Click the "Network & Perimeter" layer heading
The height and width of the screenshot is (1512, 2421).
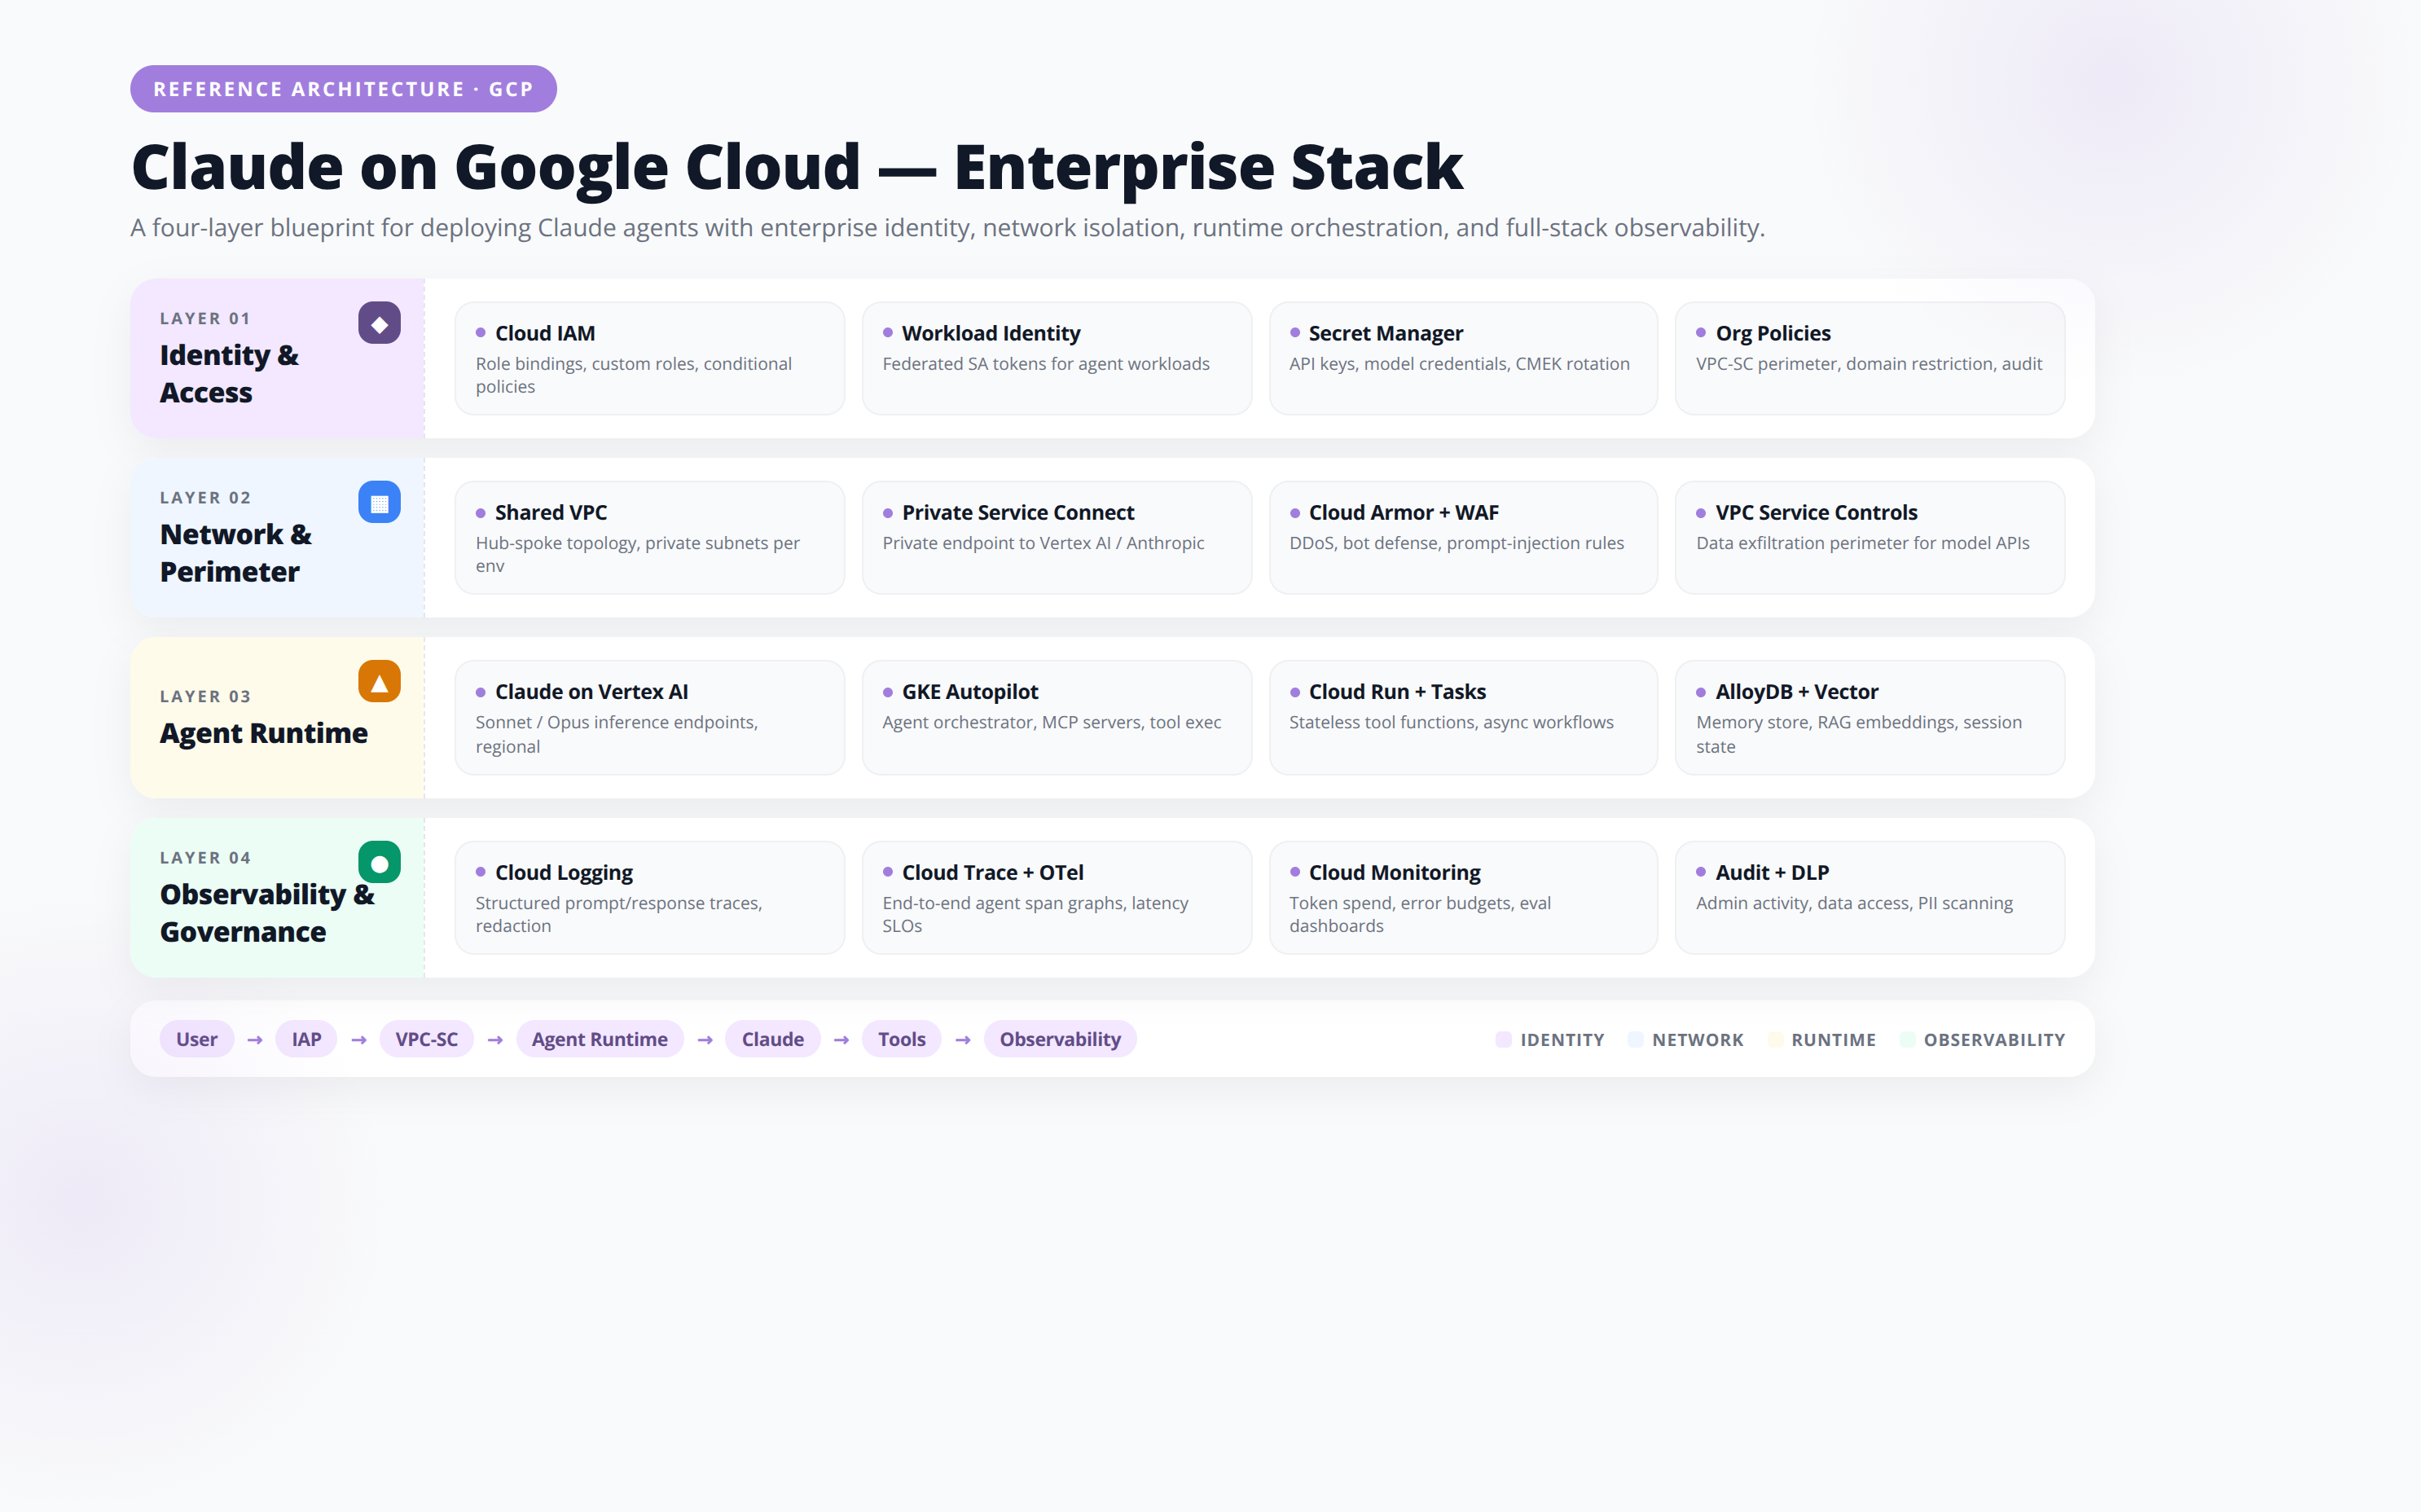tap(235, 553)
